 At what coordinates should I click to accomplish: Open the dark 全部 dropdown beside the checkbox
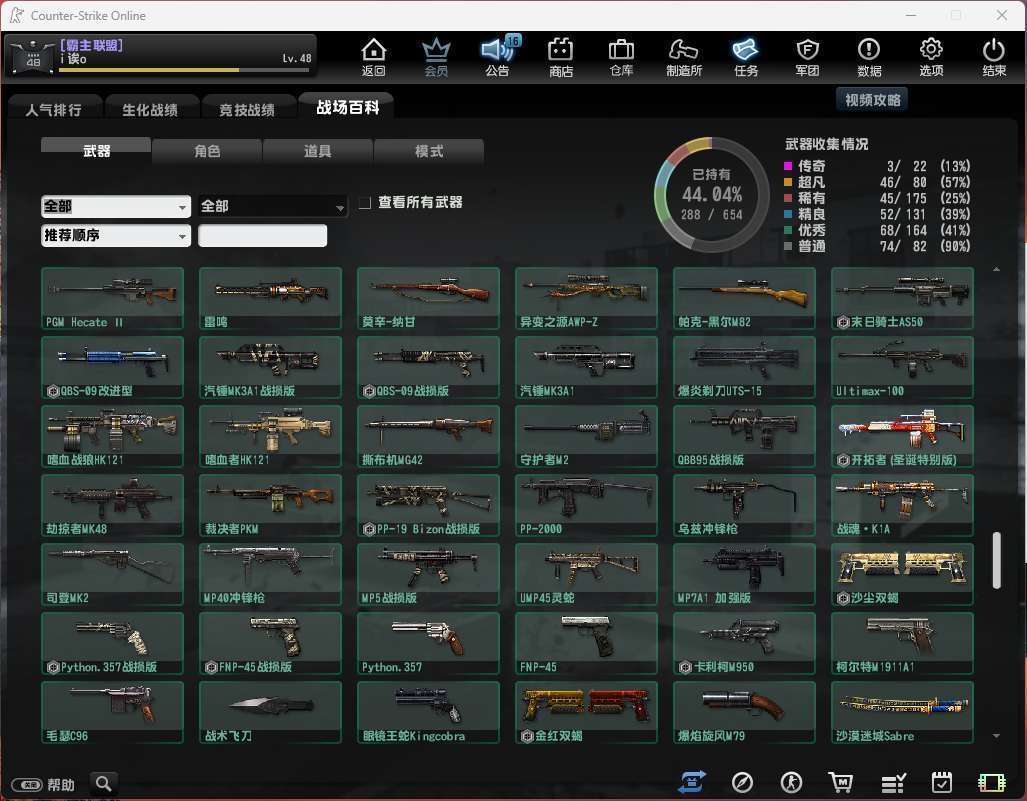[x=272, y=206]
